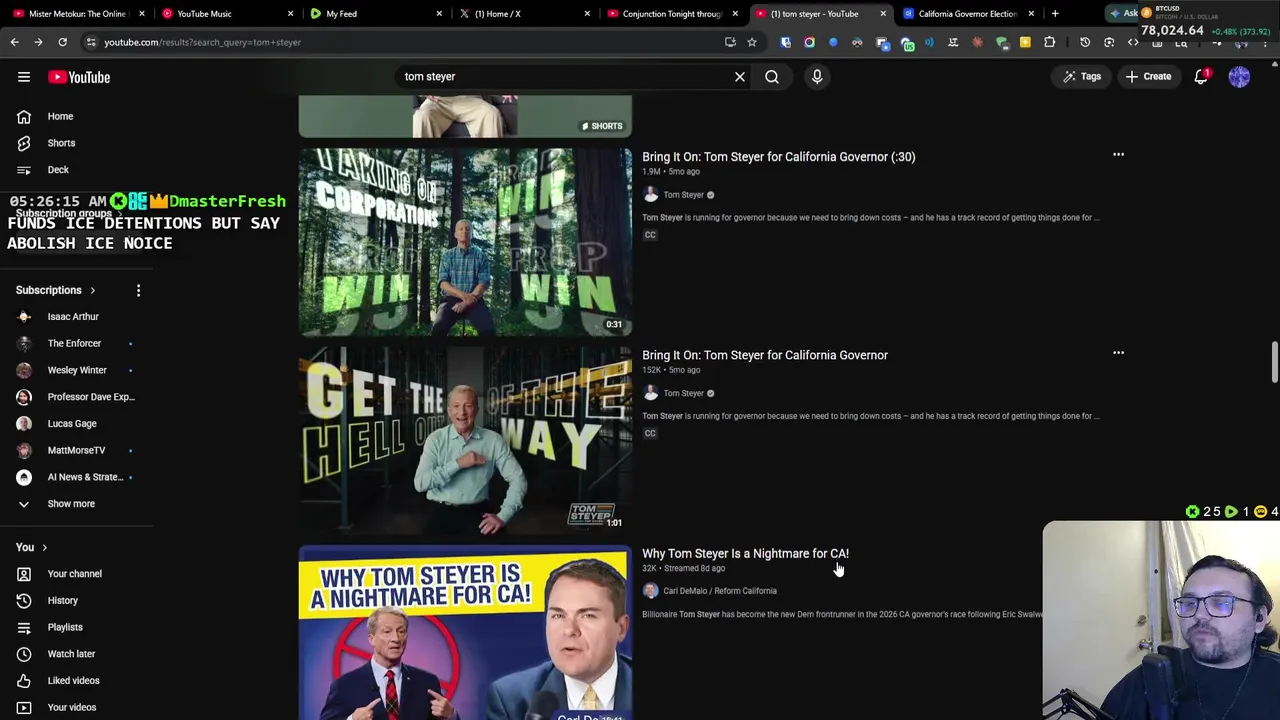Click Taking On Corporations video thumbnail
Screen dimensions: 1280x720
coord(465,242)
